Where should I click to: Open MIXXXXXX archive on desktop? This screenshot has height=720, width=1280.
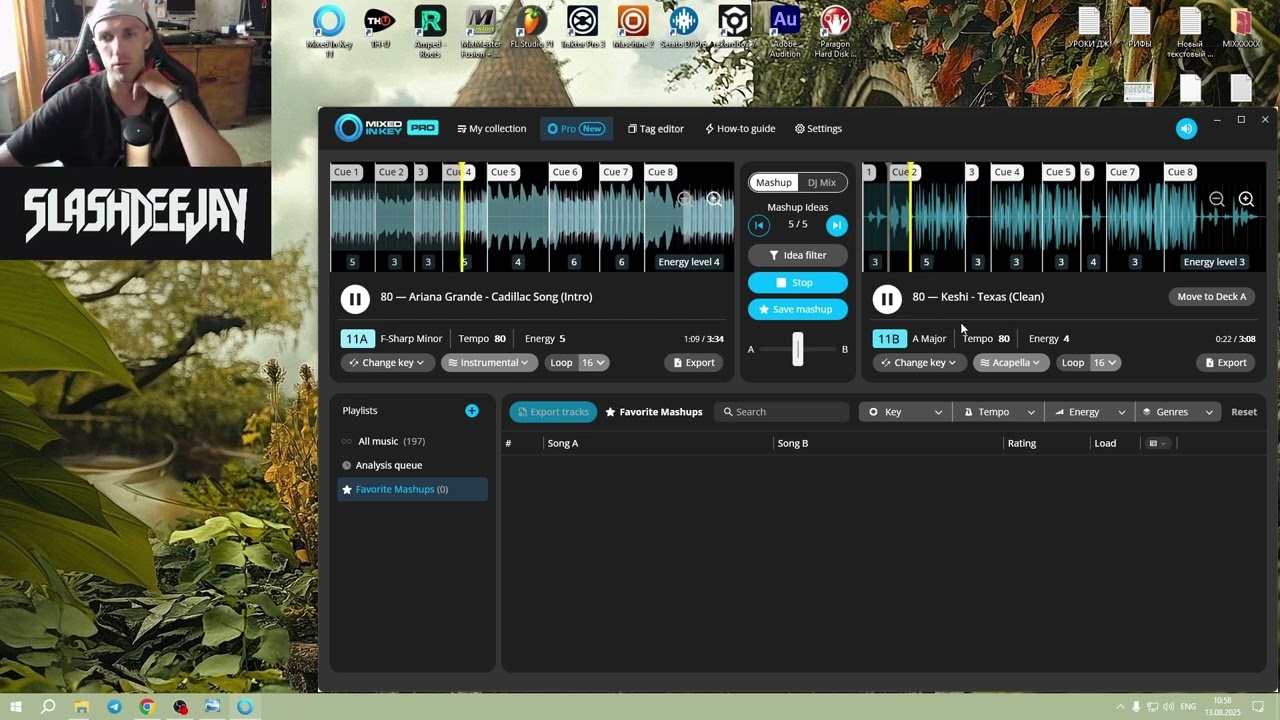click(1241, 28)
